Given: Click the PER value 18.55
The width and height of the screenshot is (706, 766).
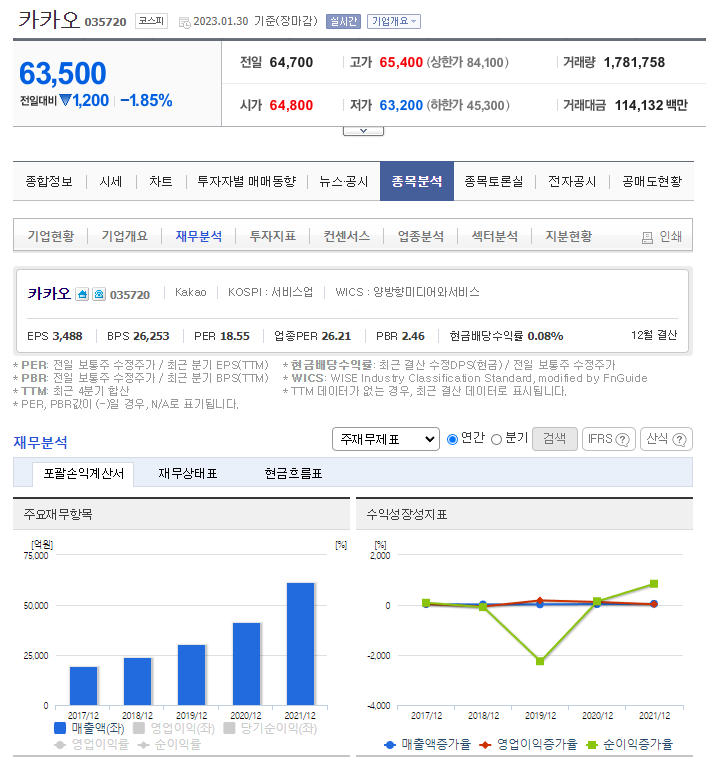Looking at the screenshot, I should pyautogui.click(x=235, y=337).
